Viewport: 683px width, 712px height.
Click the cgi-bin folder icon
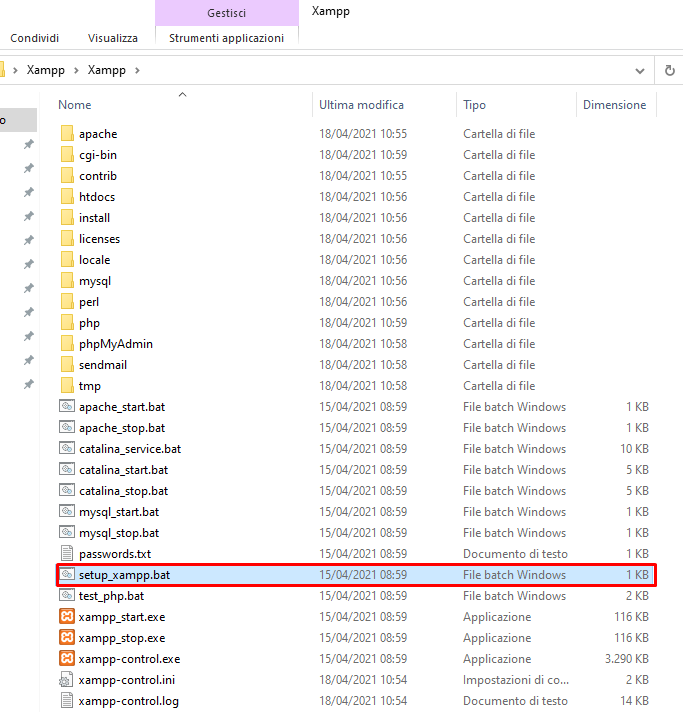[67, 154]
